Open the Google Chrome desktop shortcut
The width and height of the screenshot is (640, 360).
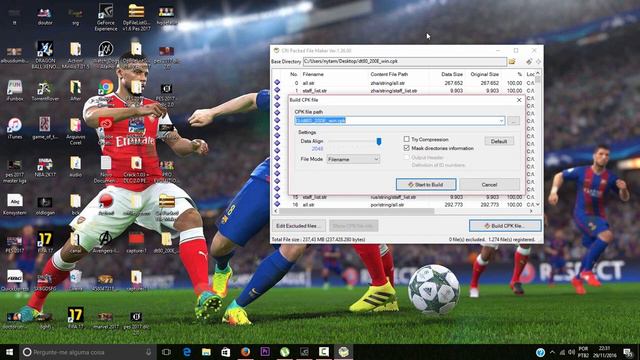pyautogui.click(x=106, y=89)
